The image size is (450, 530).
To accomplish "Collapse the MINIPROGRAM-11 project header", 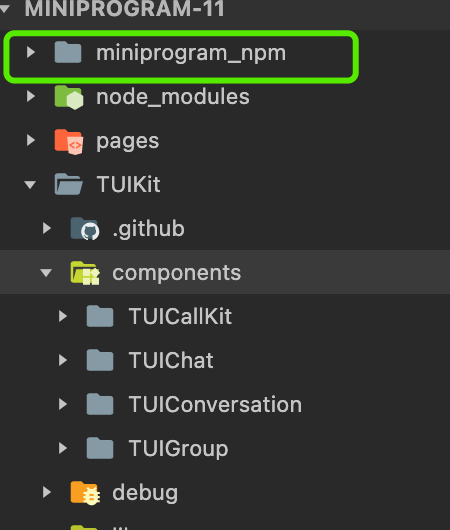I will (x=5, y=8).
